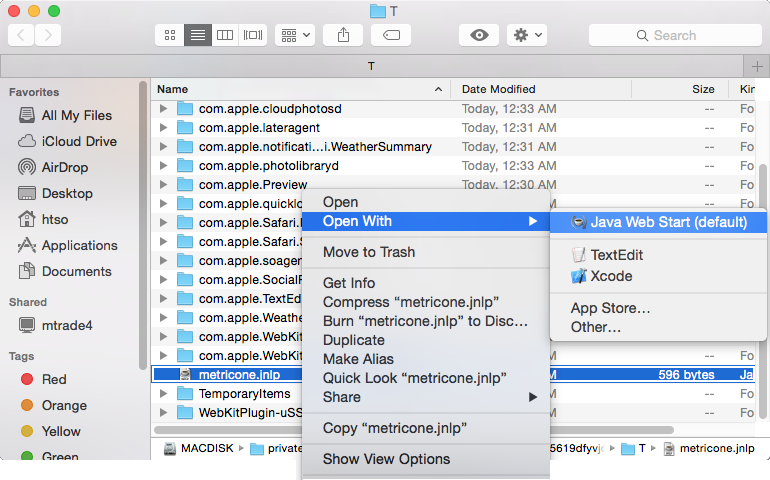Select the com.apple.photolibraryd folder icon
Image resolution: width=770 pixels, height=480 pixels.
point(185,166)
